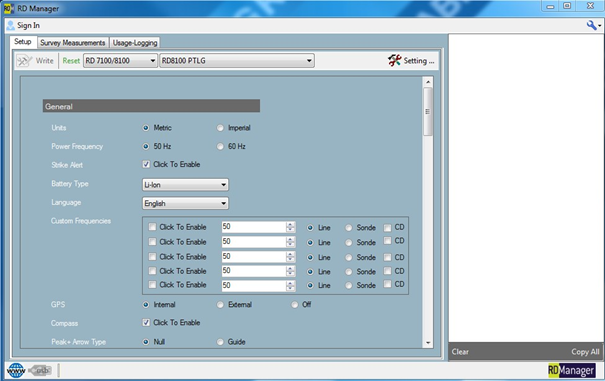
Task: Open the wrench menu dropdown arrow
Action: pyautogui.click(x=599, y=26)
